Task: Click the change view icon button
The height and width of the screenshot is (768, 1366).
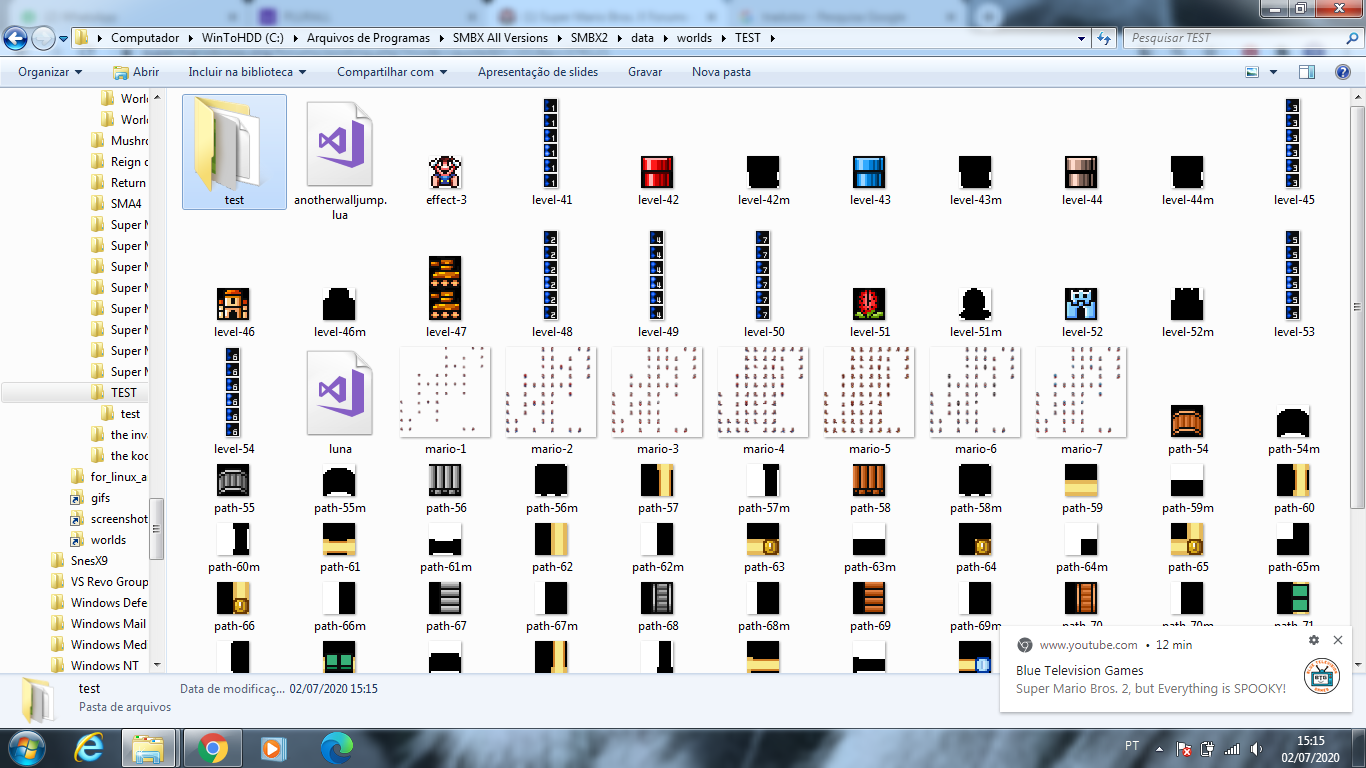Action: [x=1252, y=72]
